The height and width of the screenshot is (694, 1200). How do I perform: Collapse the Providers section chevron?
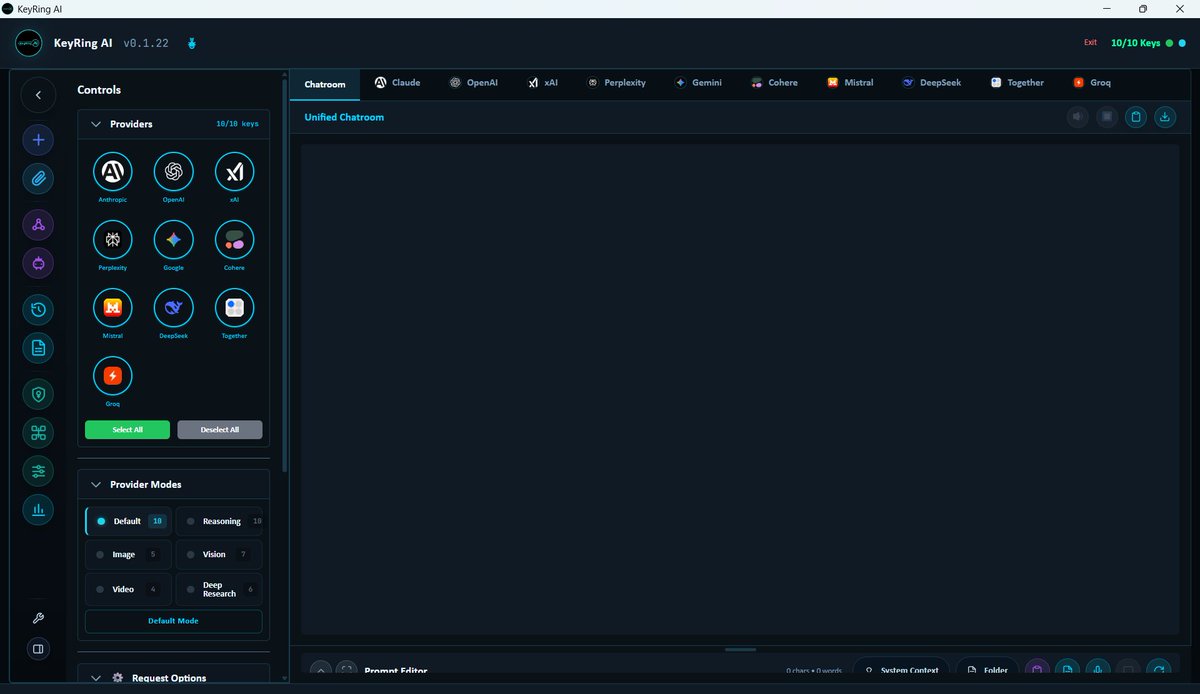(96, 124)
